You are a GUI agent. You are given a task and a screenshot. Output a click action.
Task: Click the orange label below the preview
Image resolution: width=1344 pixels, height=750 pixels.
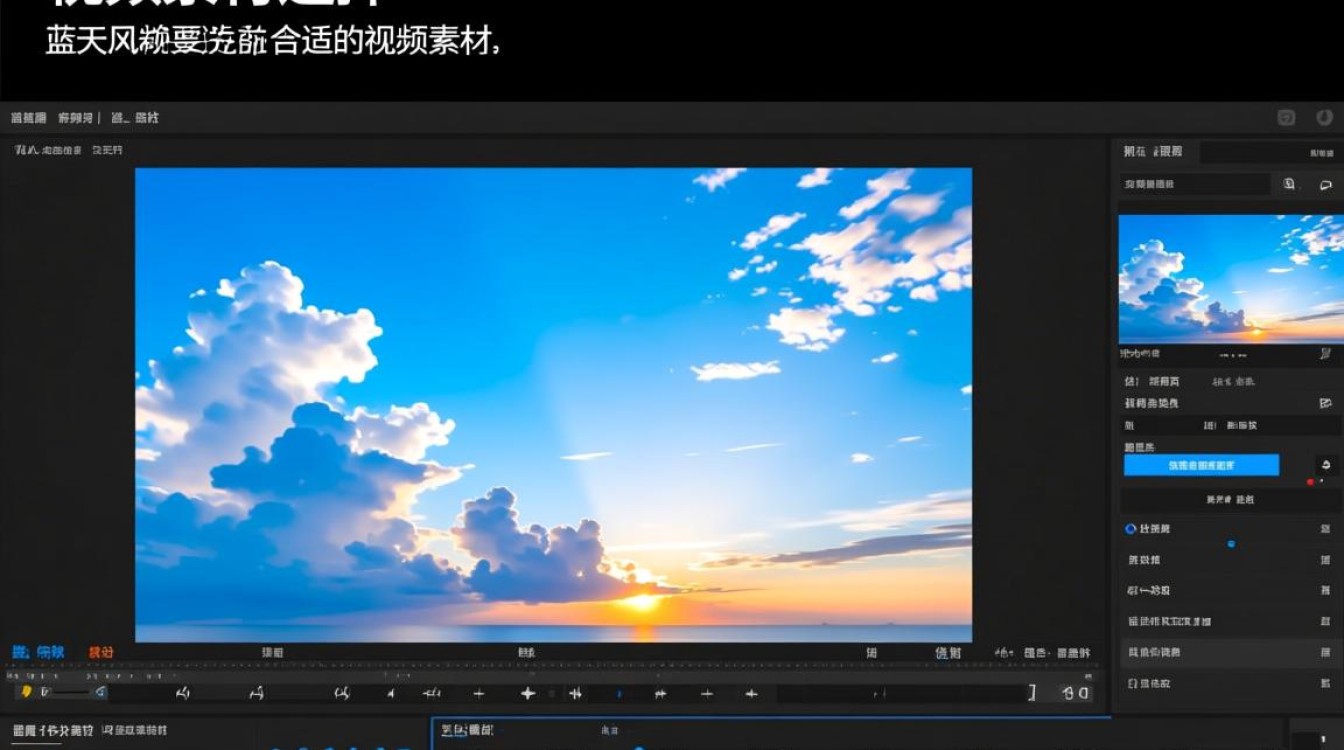click(x=101, y=652)
